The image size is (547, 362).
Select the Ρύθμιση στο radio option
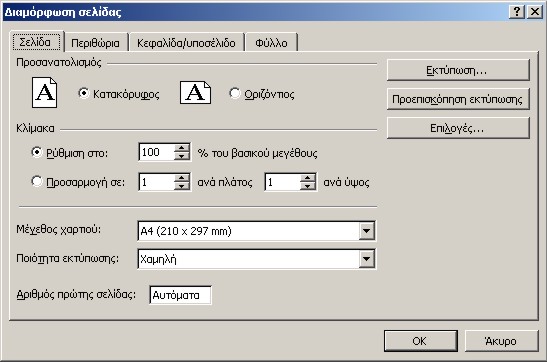coord(37,152)
